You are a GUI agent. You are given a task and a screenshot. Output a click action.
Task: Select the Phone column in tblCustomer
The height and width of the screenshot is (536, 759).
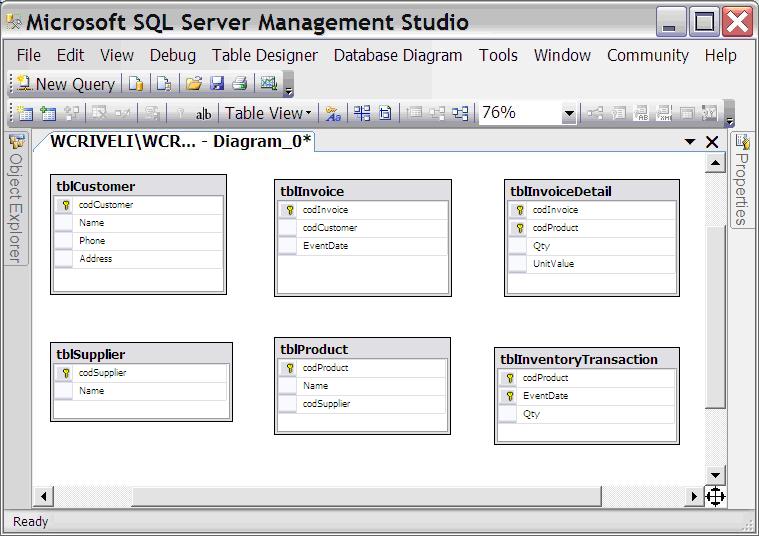[138, 241]
